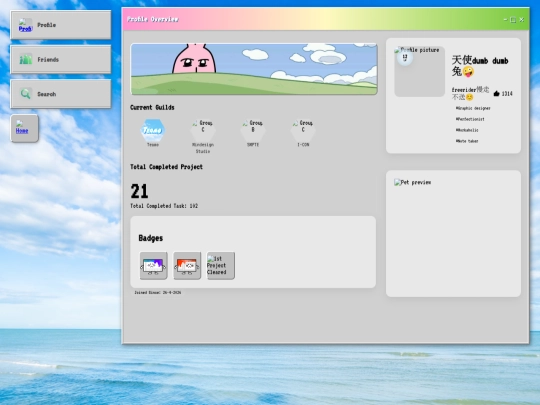Open the Search sidebar button
Screen dimensions: 540x405
pyautogui.click(x=61, y=94)
